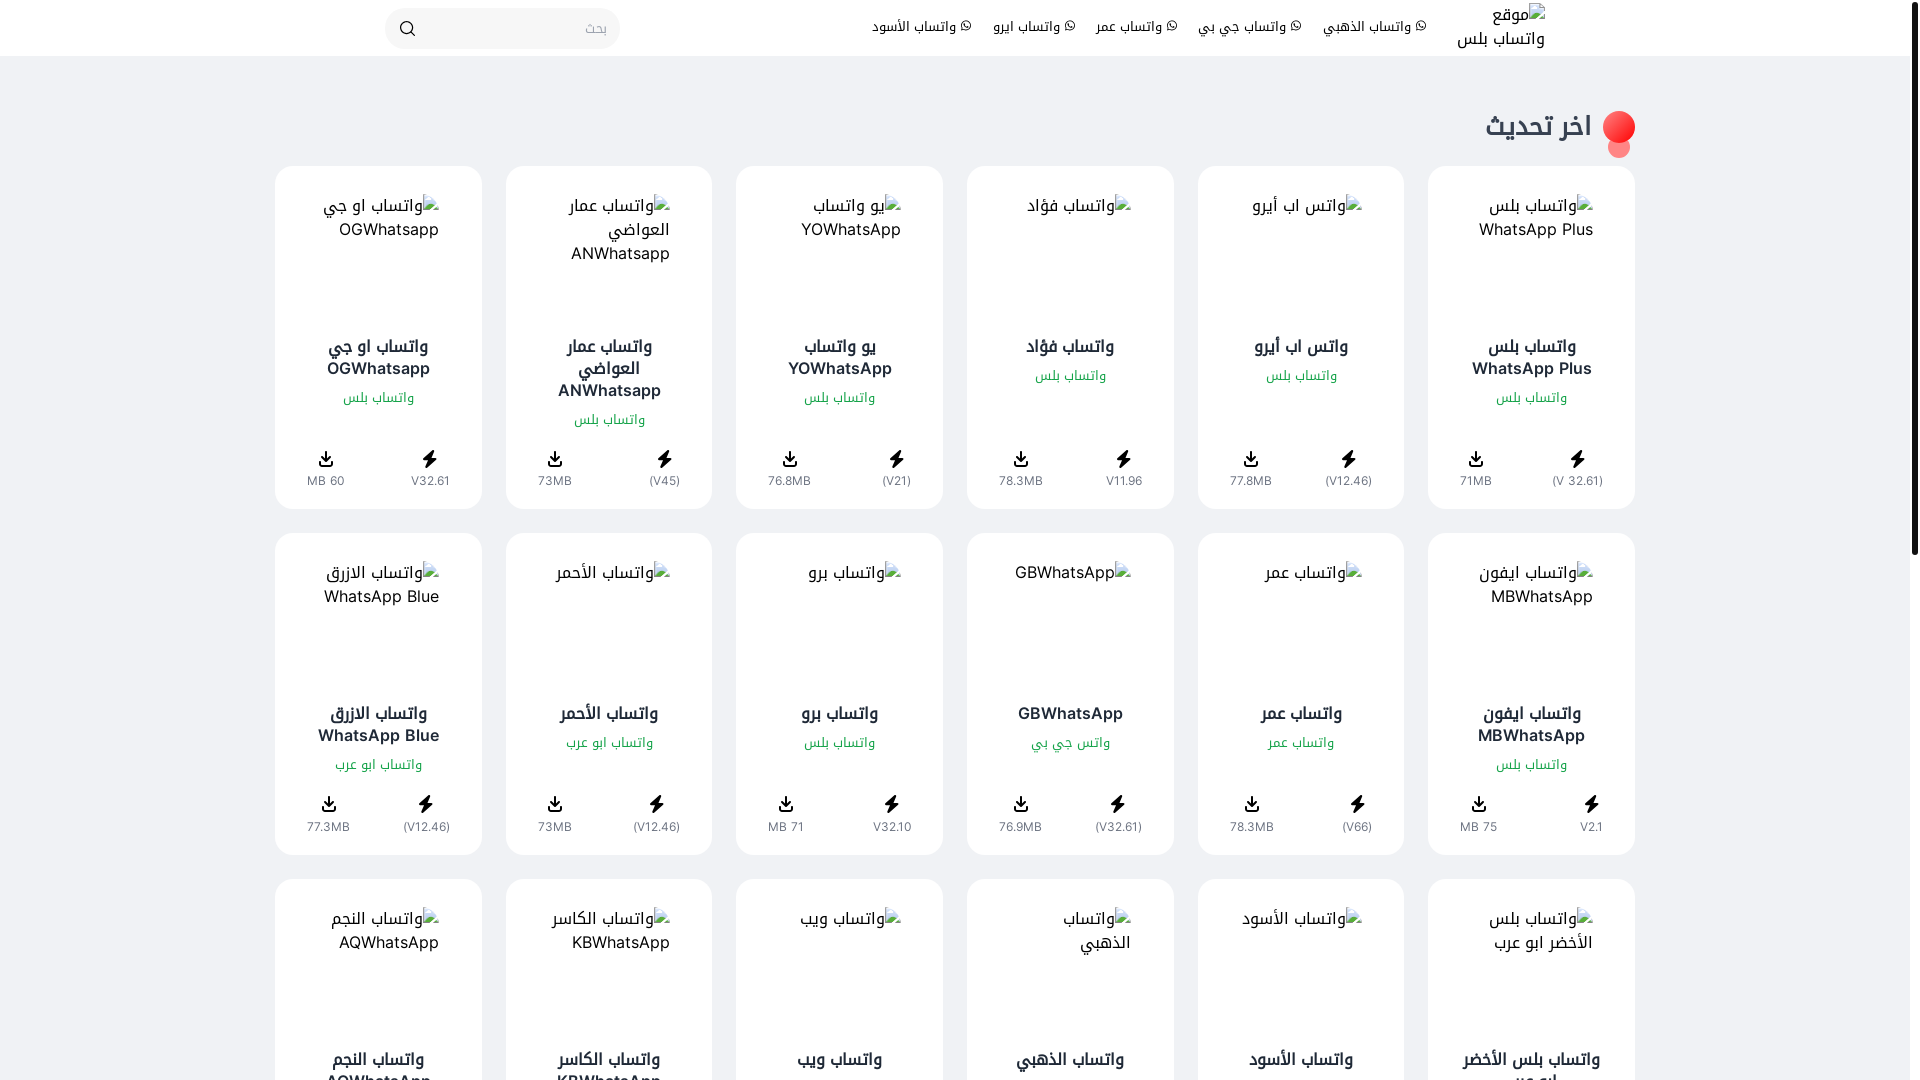
Task: Open واتساب فؤاد card title
Action: click(1070, 346)
